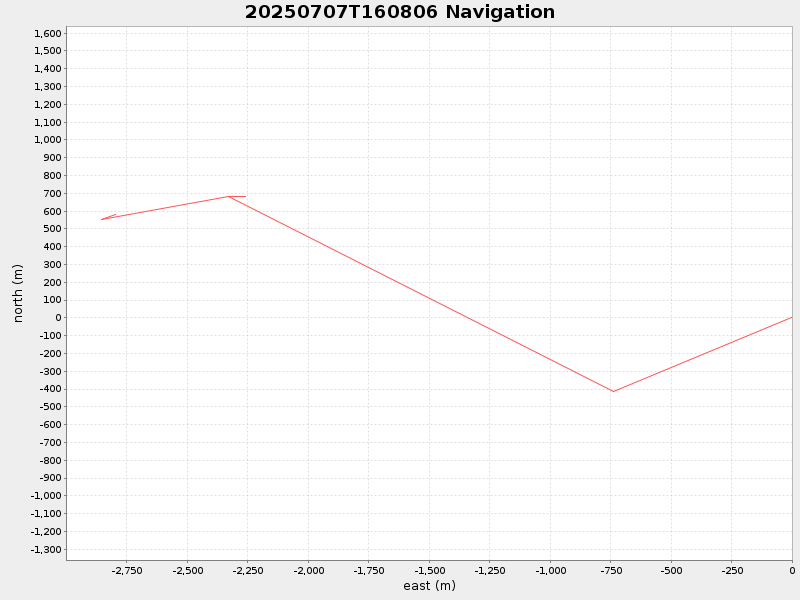This screenshot has height=600, width=800.
Task: Click the -400 north axis tick label
Action: click(x=51, y=389)
